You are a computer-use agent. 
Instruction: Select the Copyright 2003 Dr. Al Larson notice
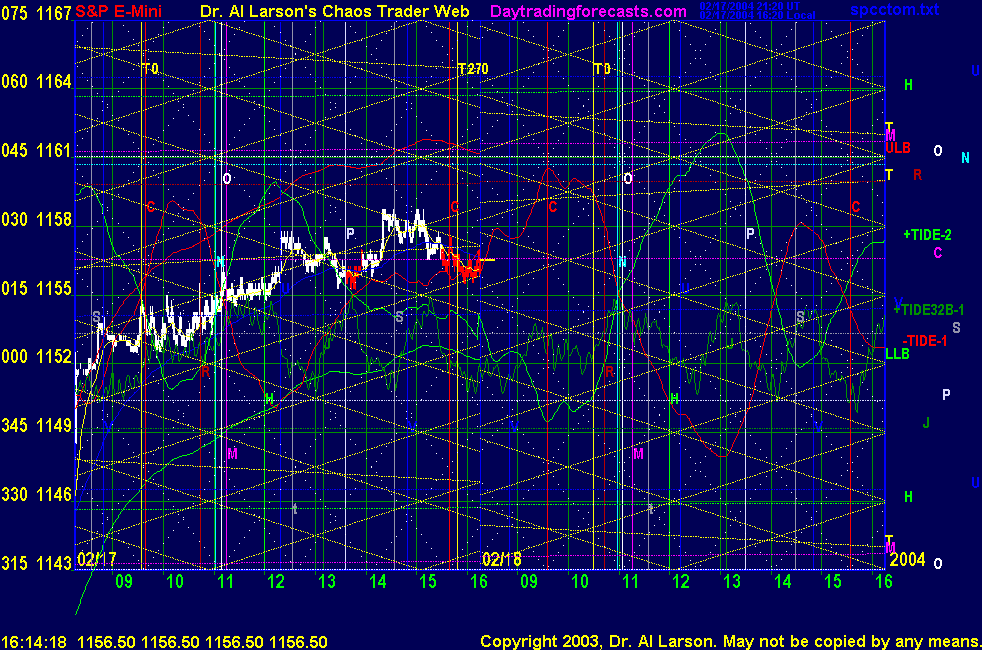(730, 641)
